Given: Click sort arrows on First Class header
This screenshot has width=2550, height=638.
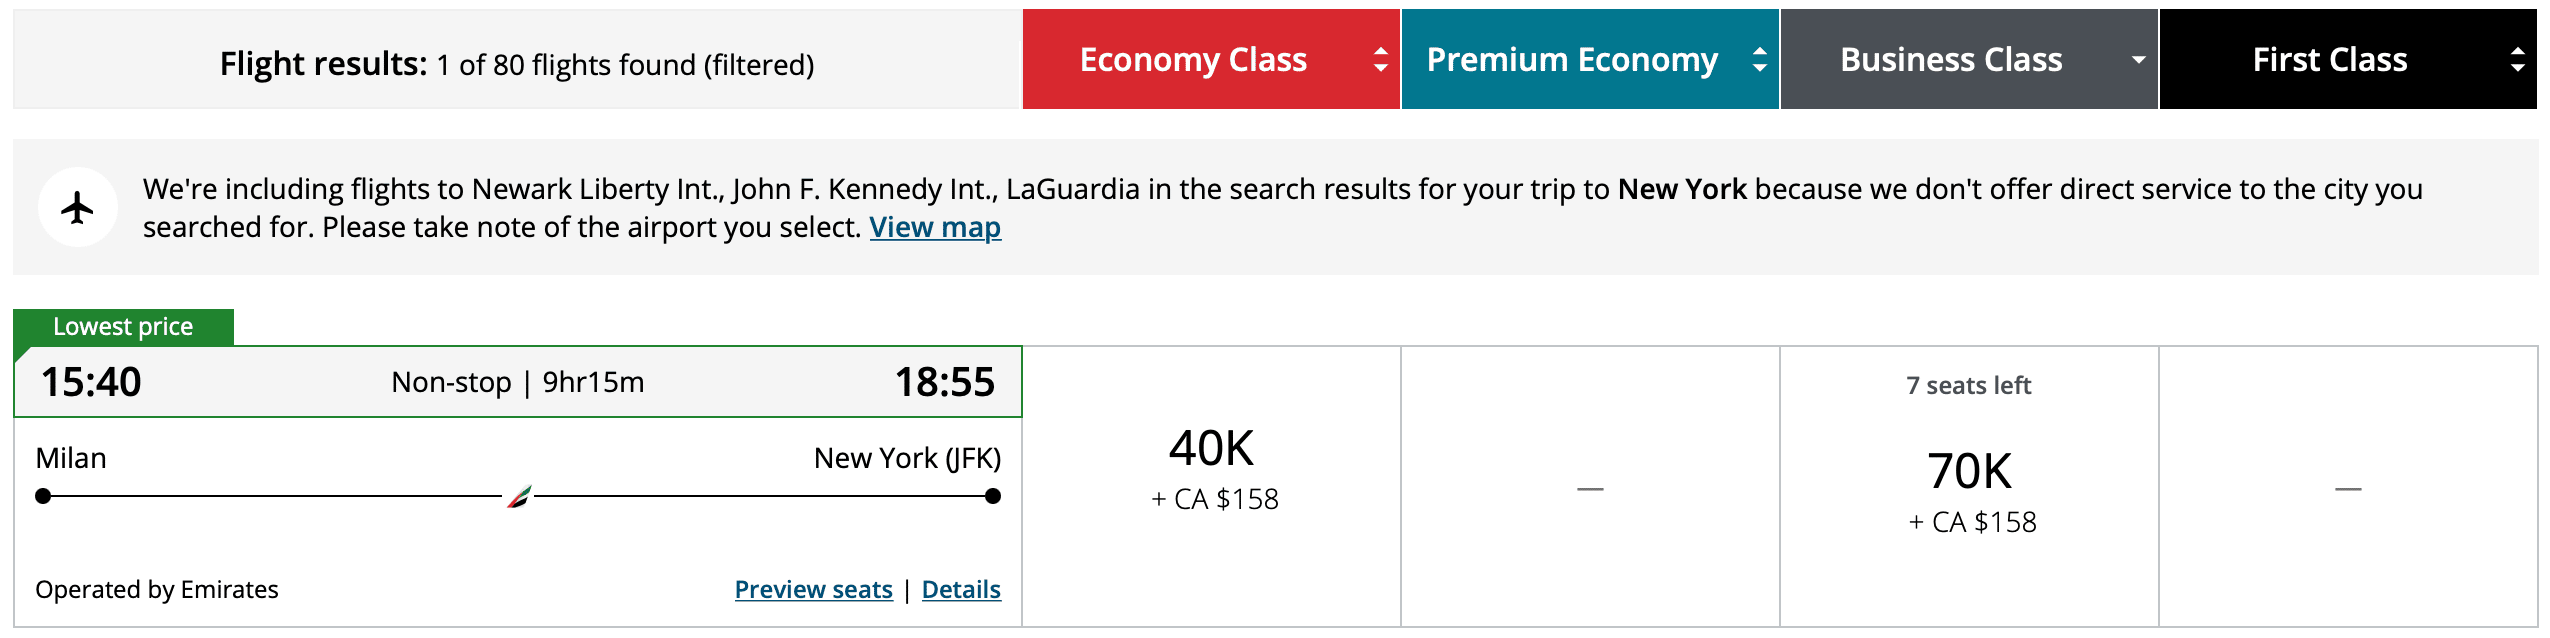Looking at the screenshot, I should pos(2517,60).
